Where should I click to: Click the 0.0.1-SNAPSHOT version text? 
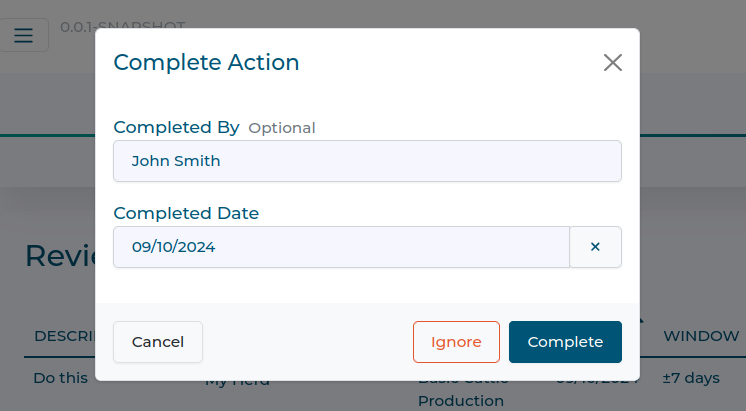point(122,24)
